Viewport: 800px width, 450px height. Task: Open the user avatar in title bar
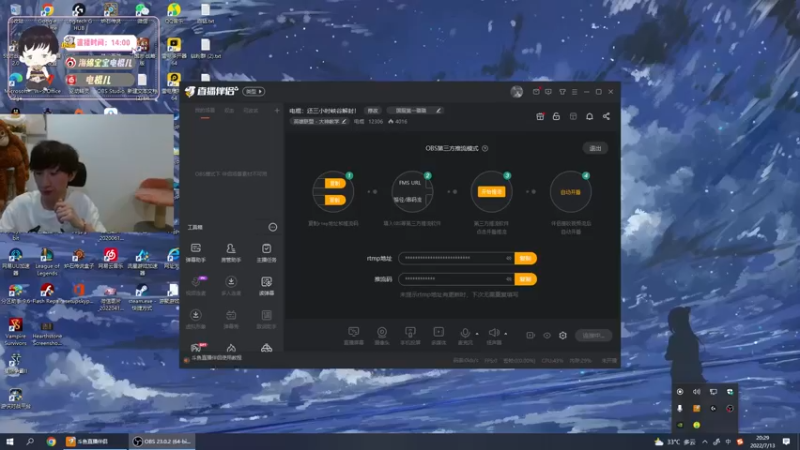(516, 92)
